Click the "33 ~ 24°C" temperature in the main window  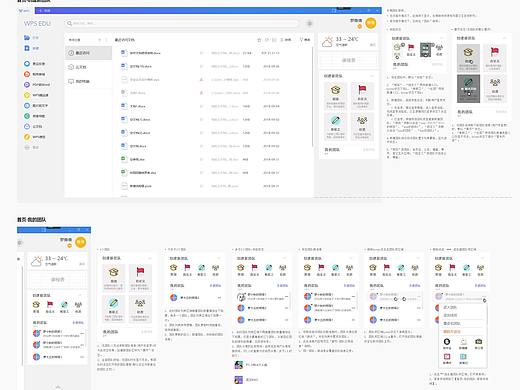(x=347, y=39)
